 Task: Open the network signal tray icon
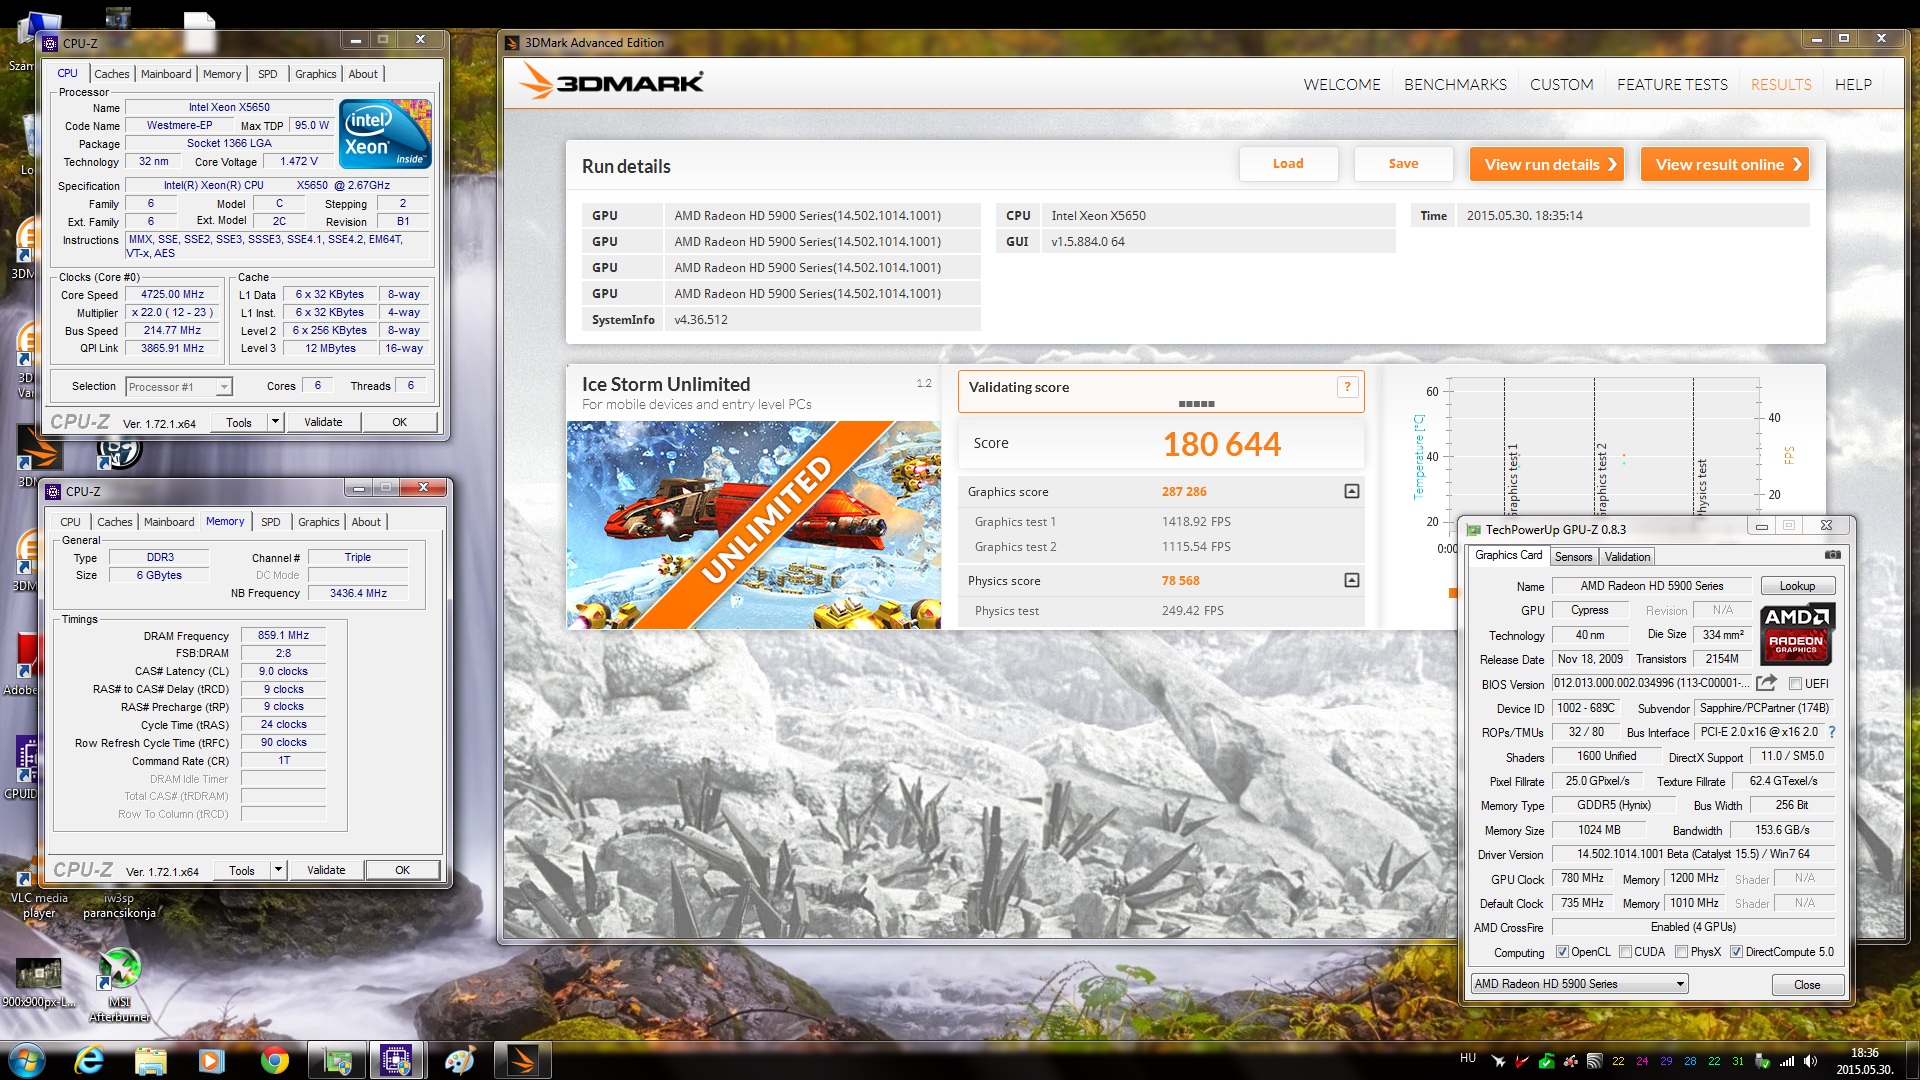(x=1786, y=1061)
